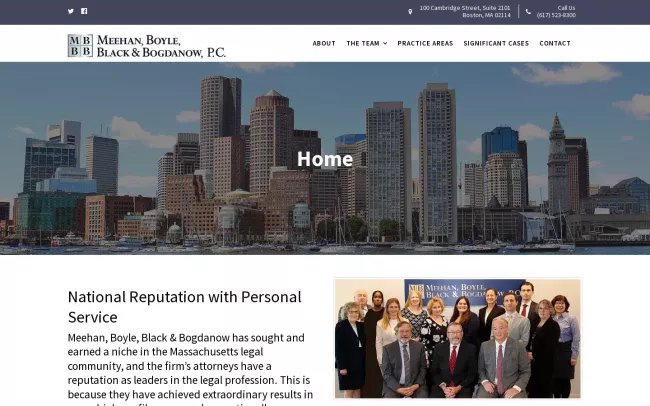Open the firm's Facebook page icon

pyautogui.click(x=84, y=11)
